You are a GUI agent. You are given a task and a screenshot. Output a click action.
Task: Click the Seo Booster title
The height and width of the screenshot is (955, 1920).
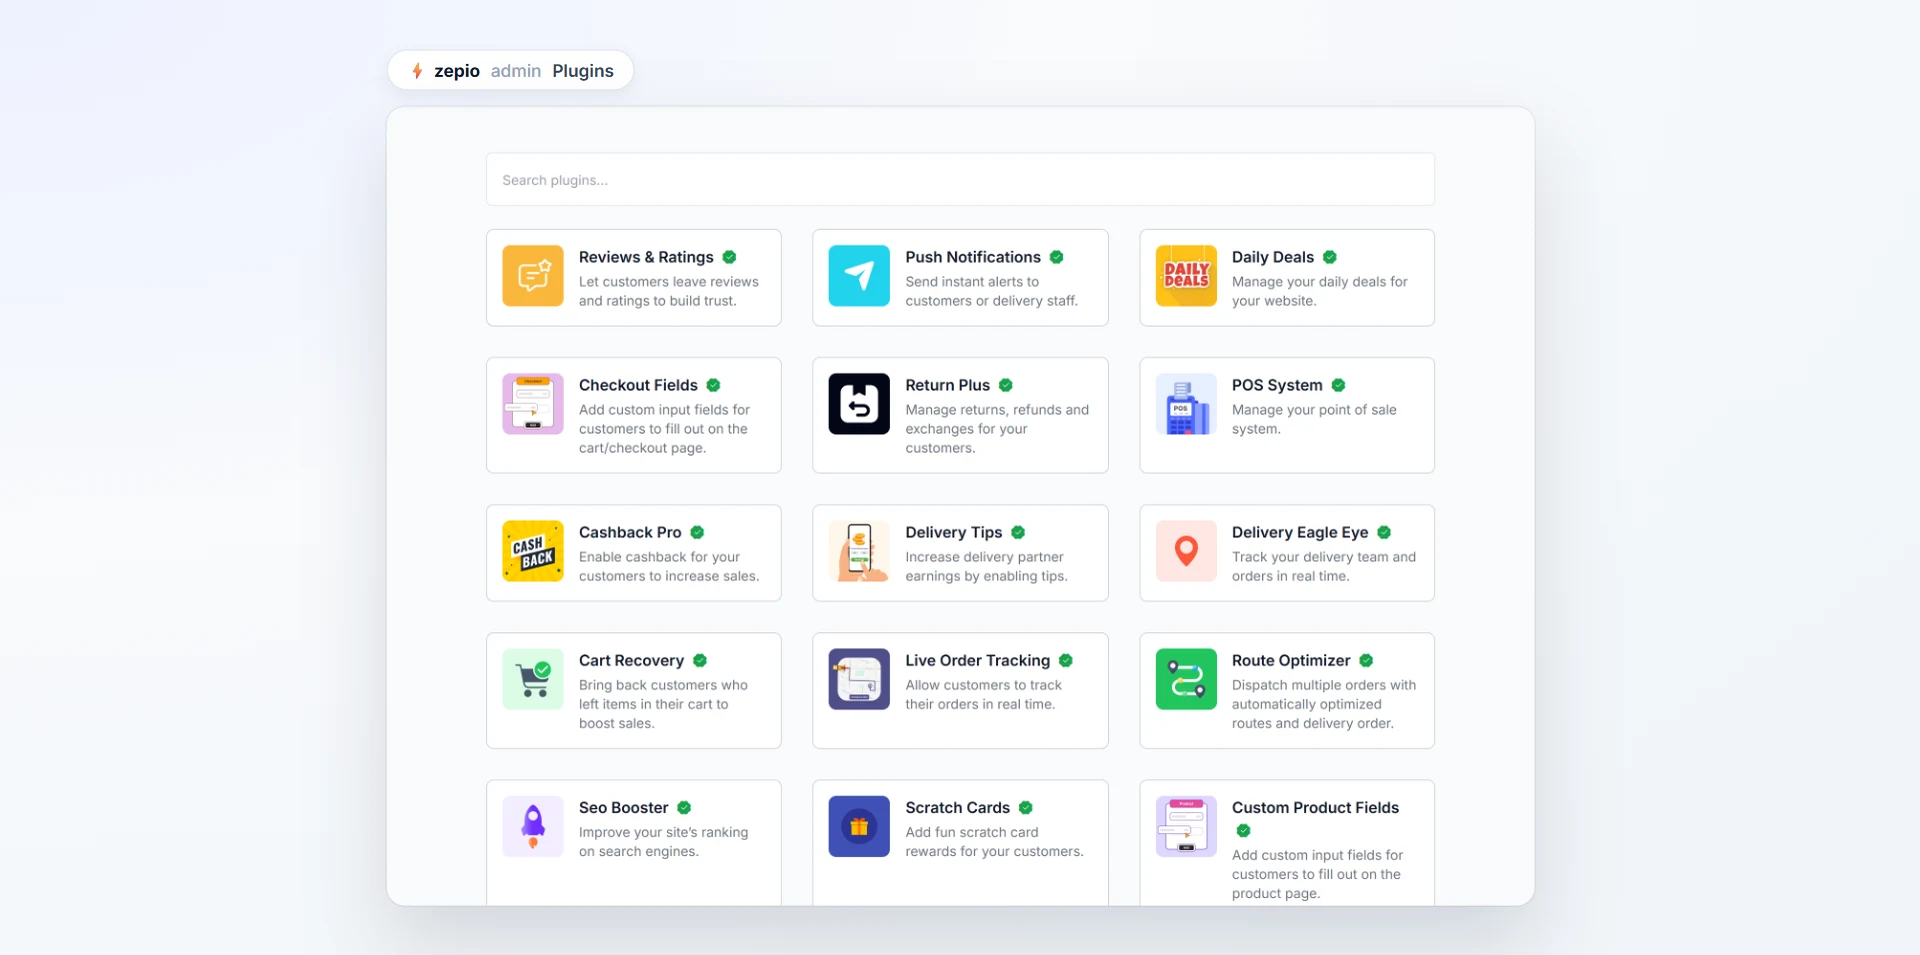[623, 807]
